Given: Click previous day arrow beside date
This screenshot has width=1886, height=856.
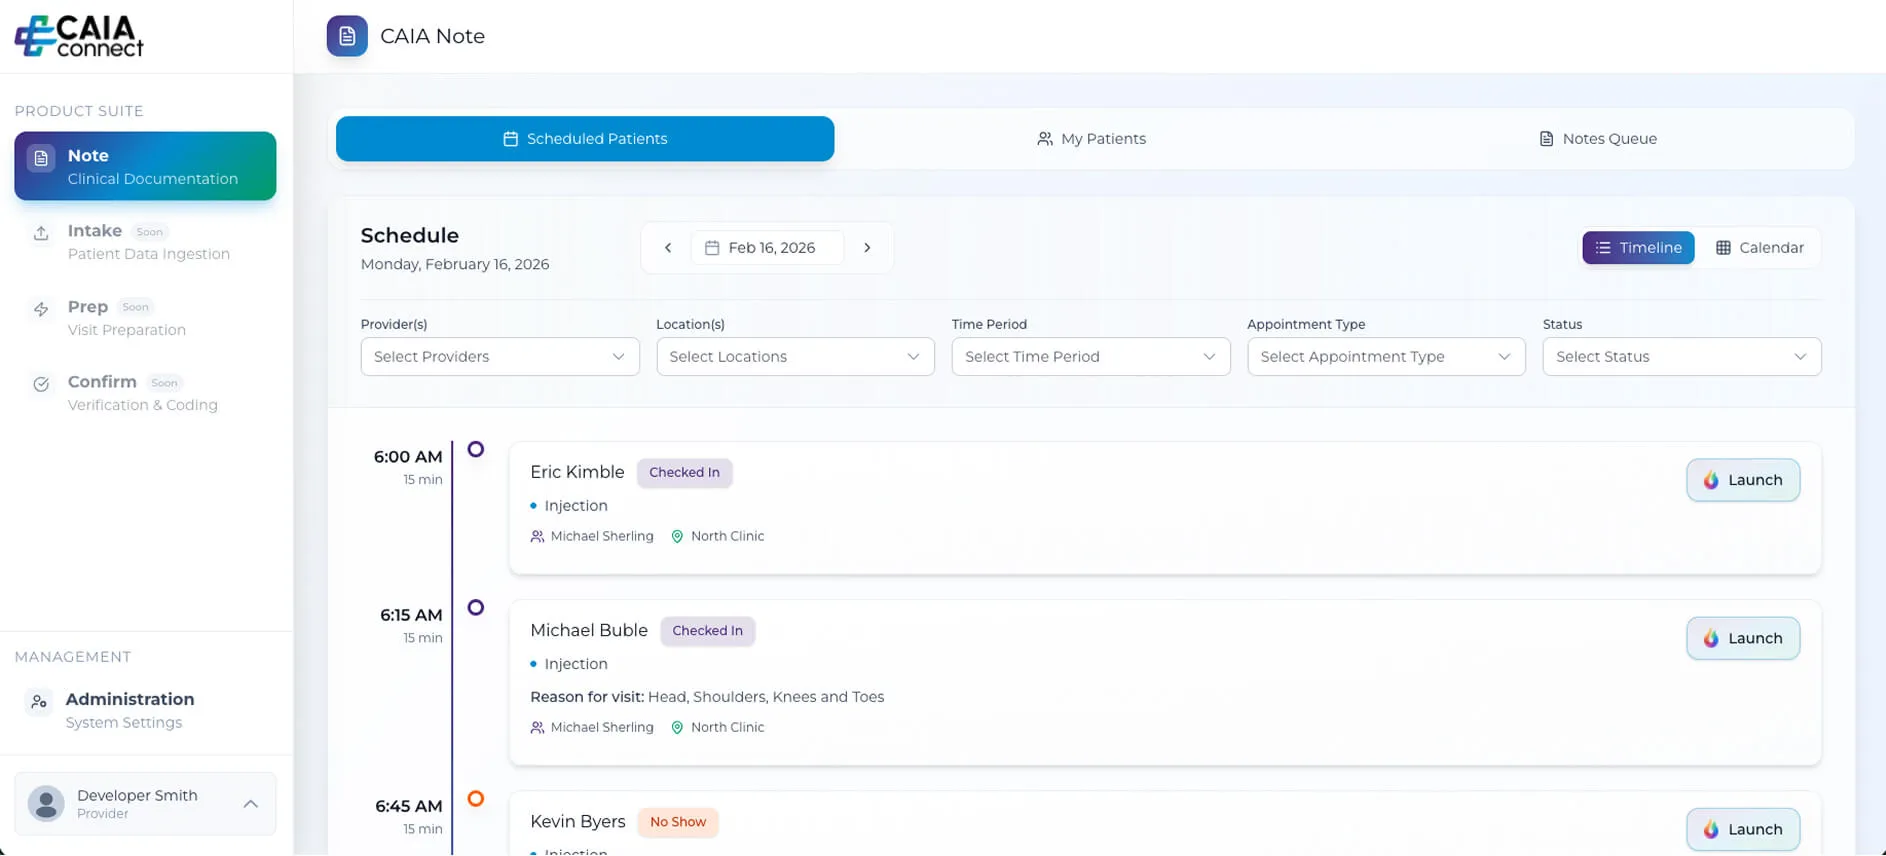Looking at the screenshot, I should tap(668, 248).
